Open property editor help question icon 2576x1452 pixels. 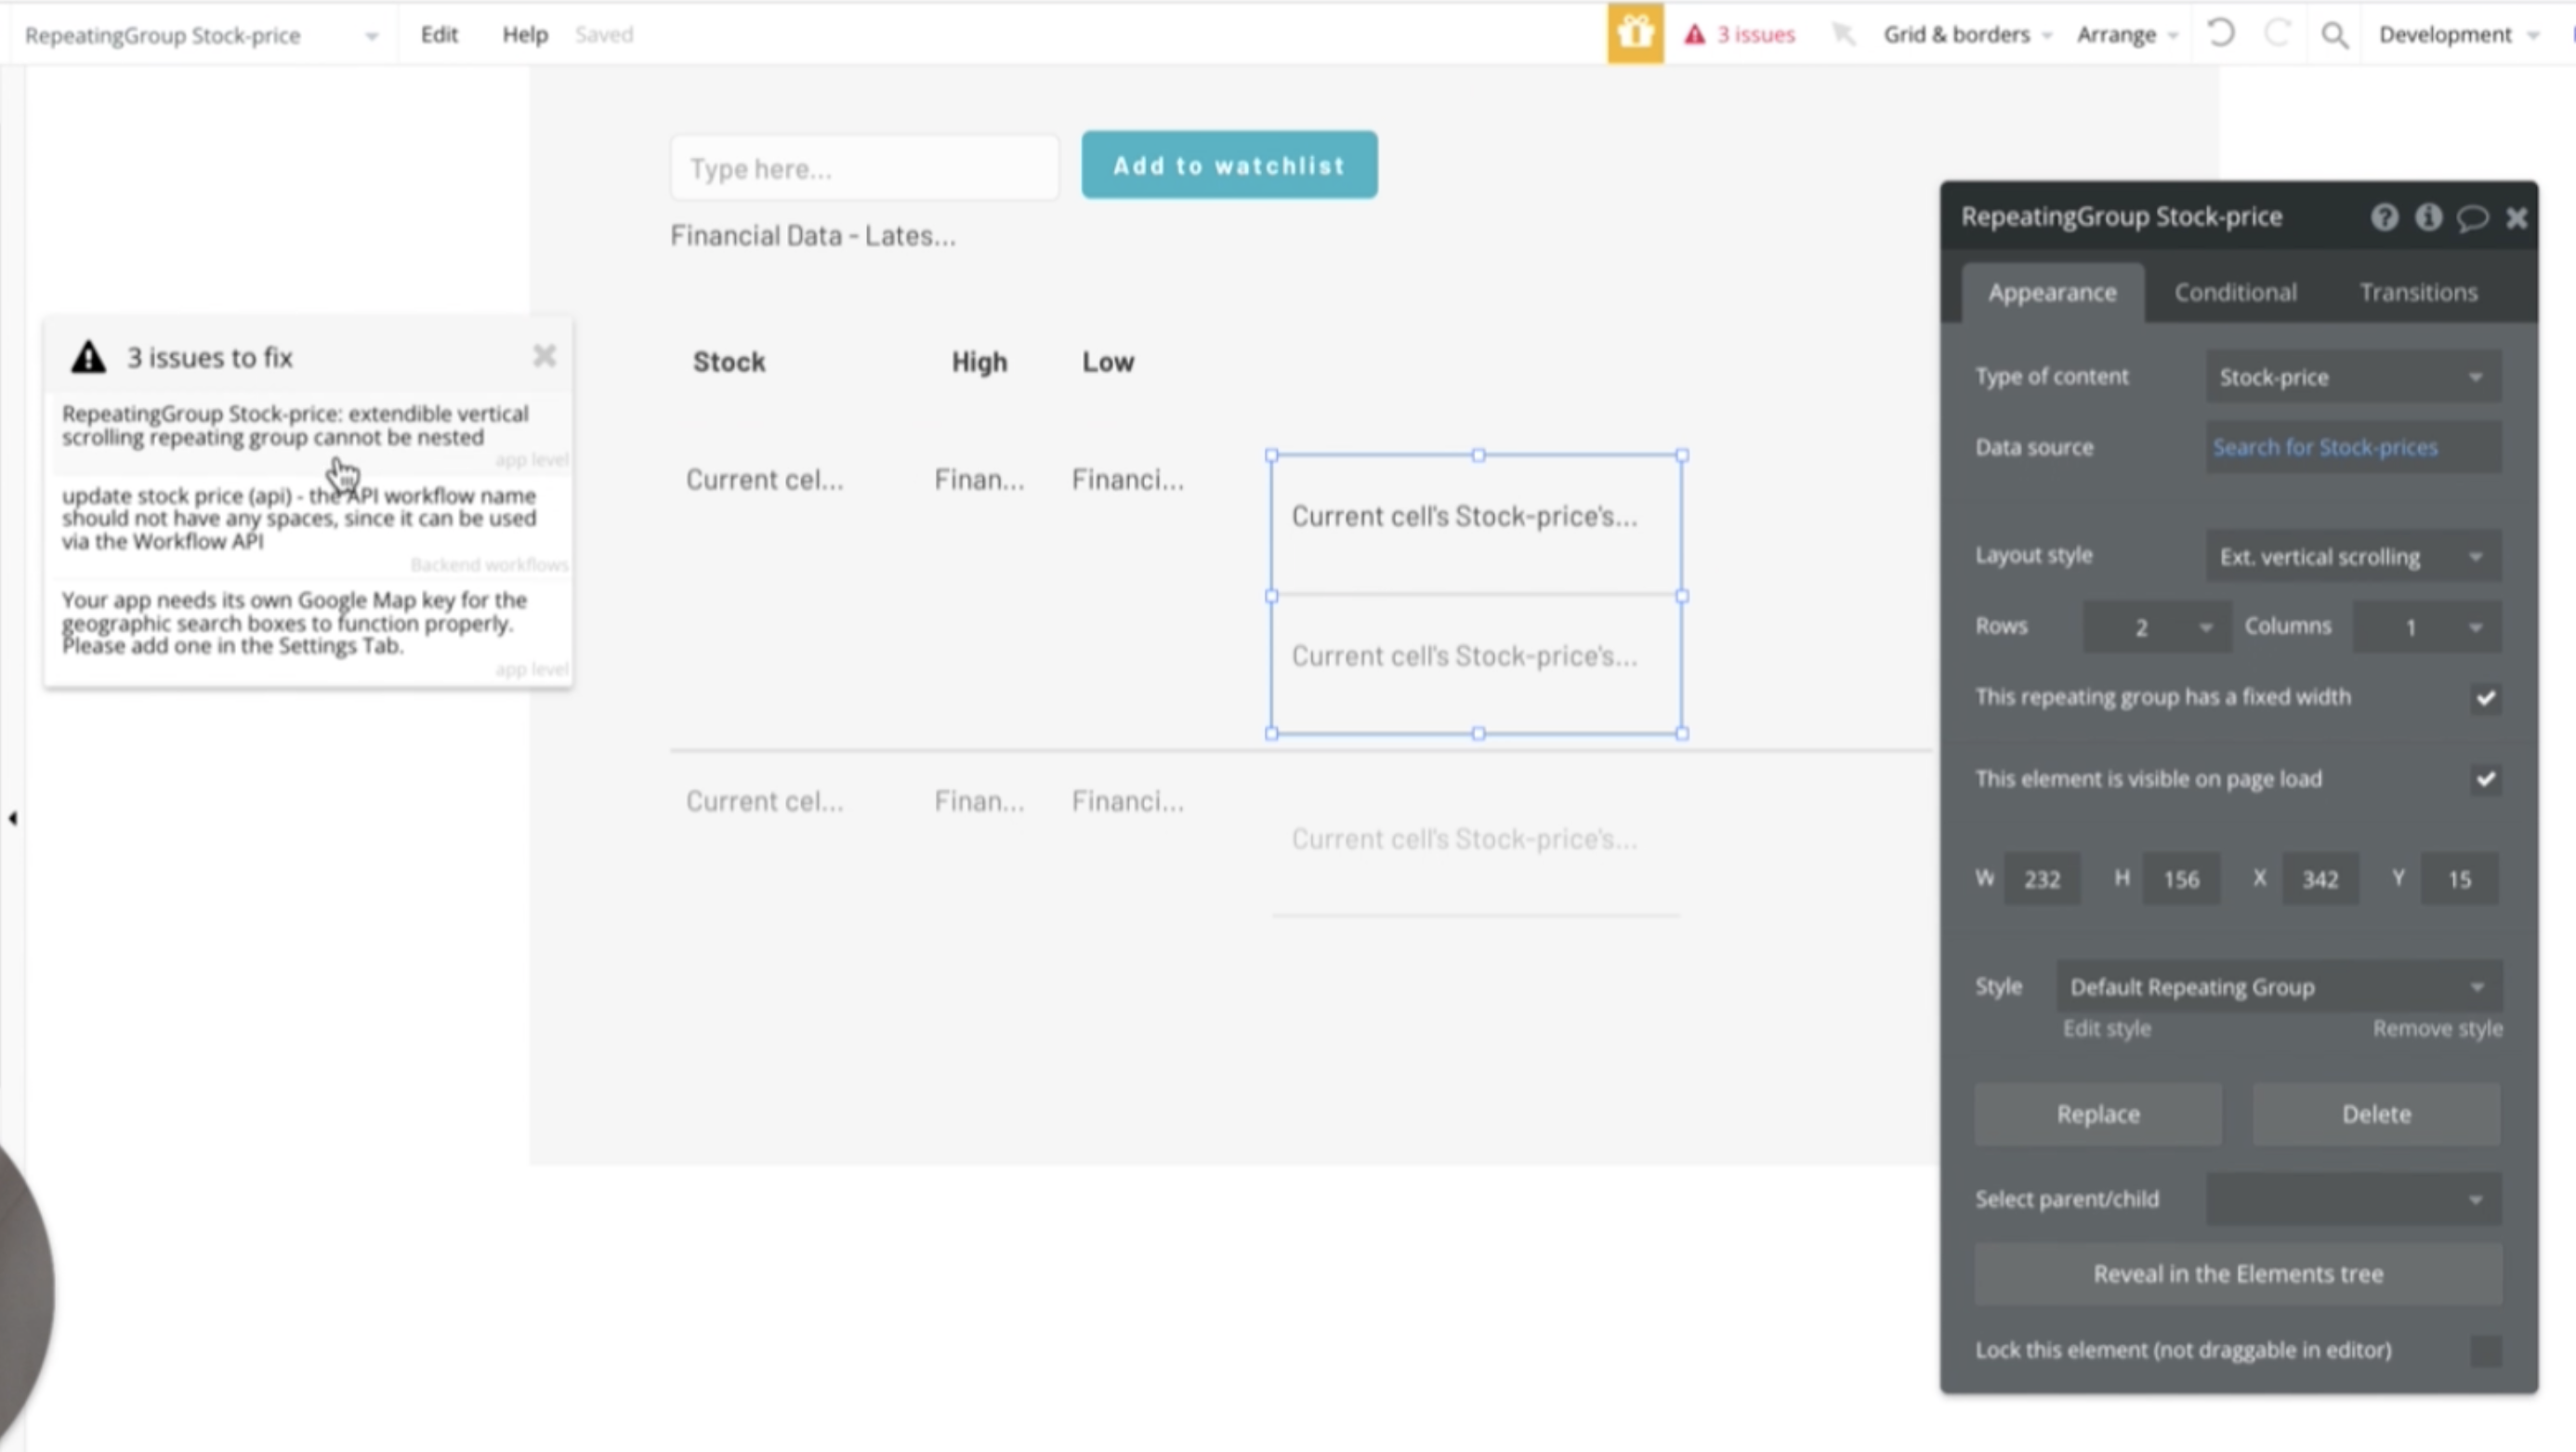2384,217
